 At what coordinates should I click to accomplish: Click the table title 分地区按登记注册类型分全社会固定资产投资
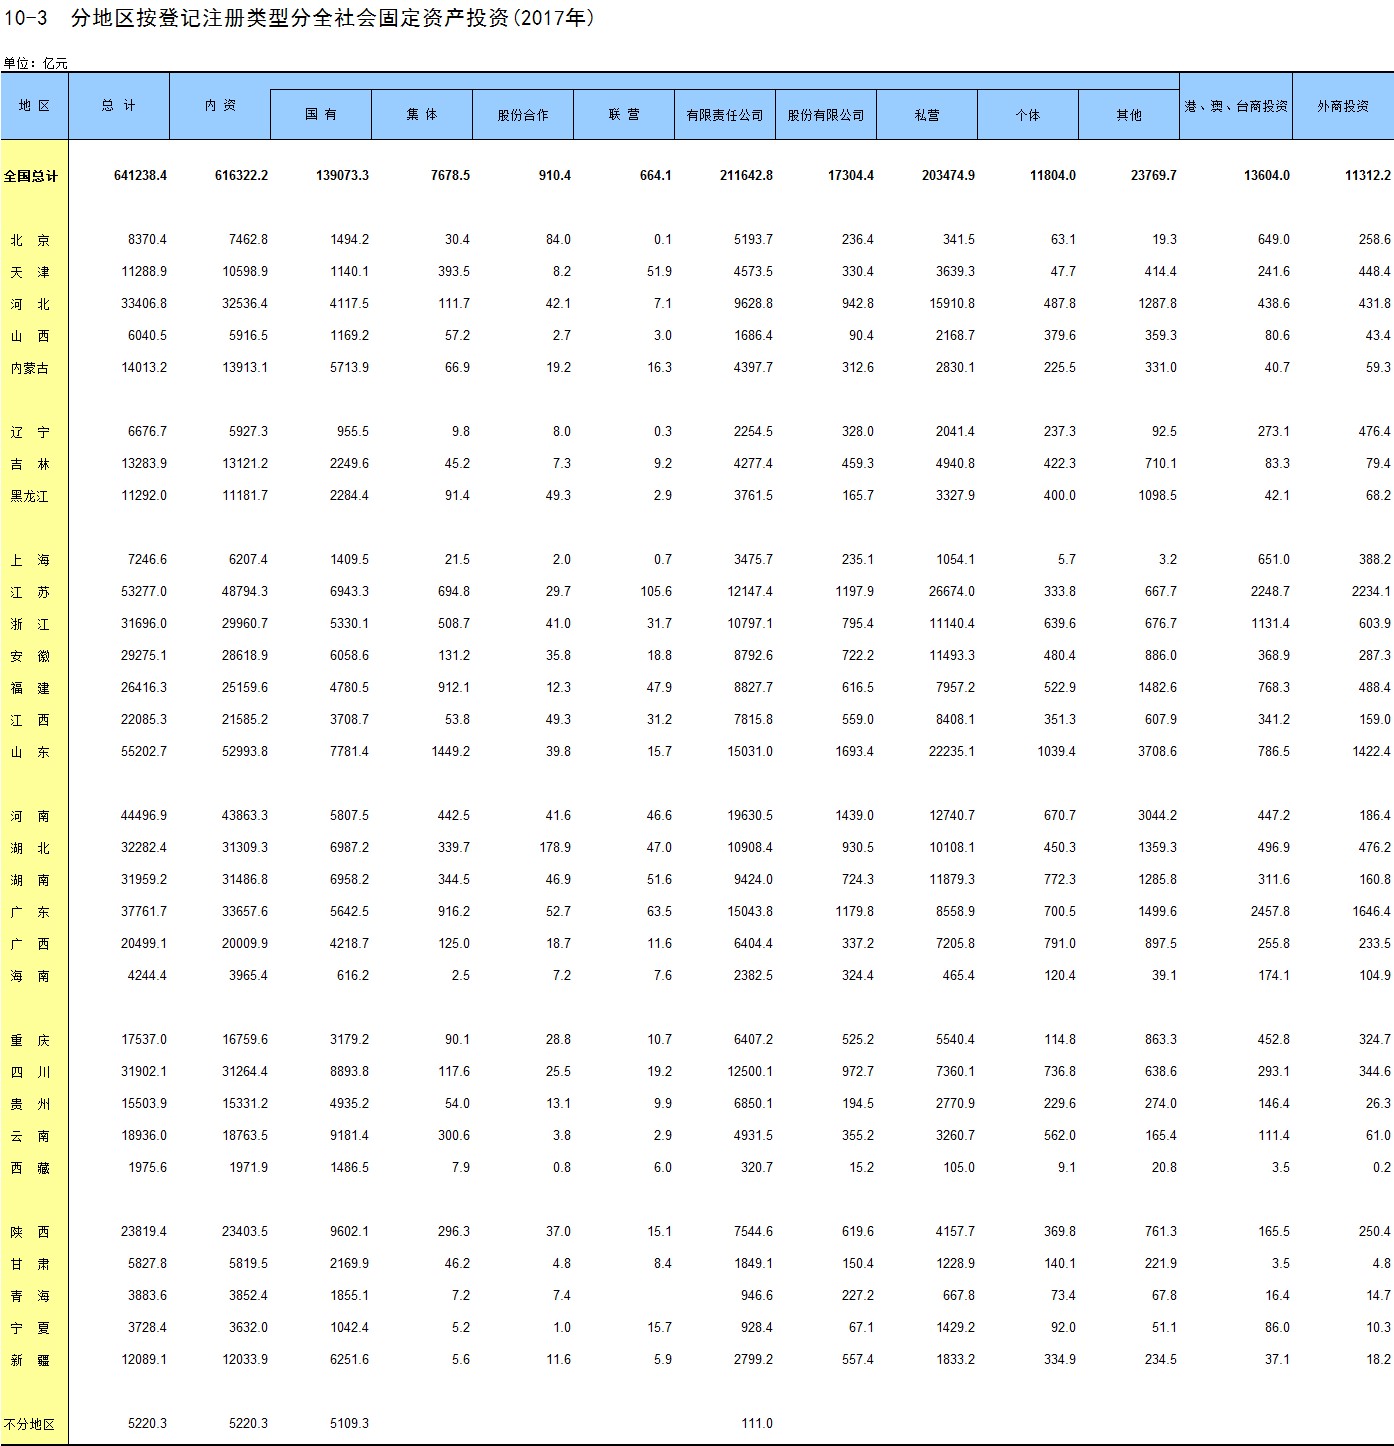click(332, 18)
